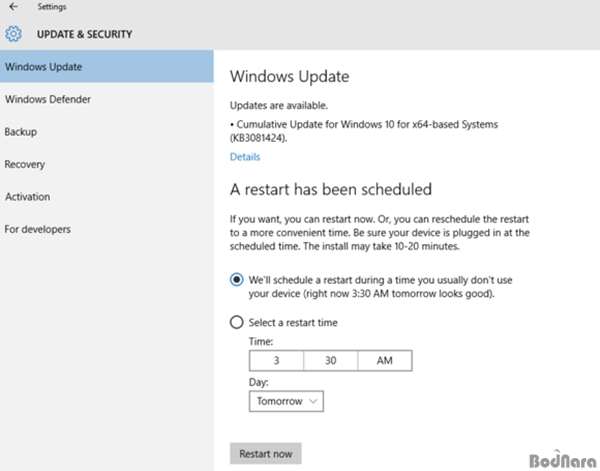The image size is (600, 471).
Task: Change the minutes field showing 30
Action: (331, 360)
